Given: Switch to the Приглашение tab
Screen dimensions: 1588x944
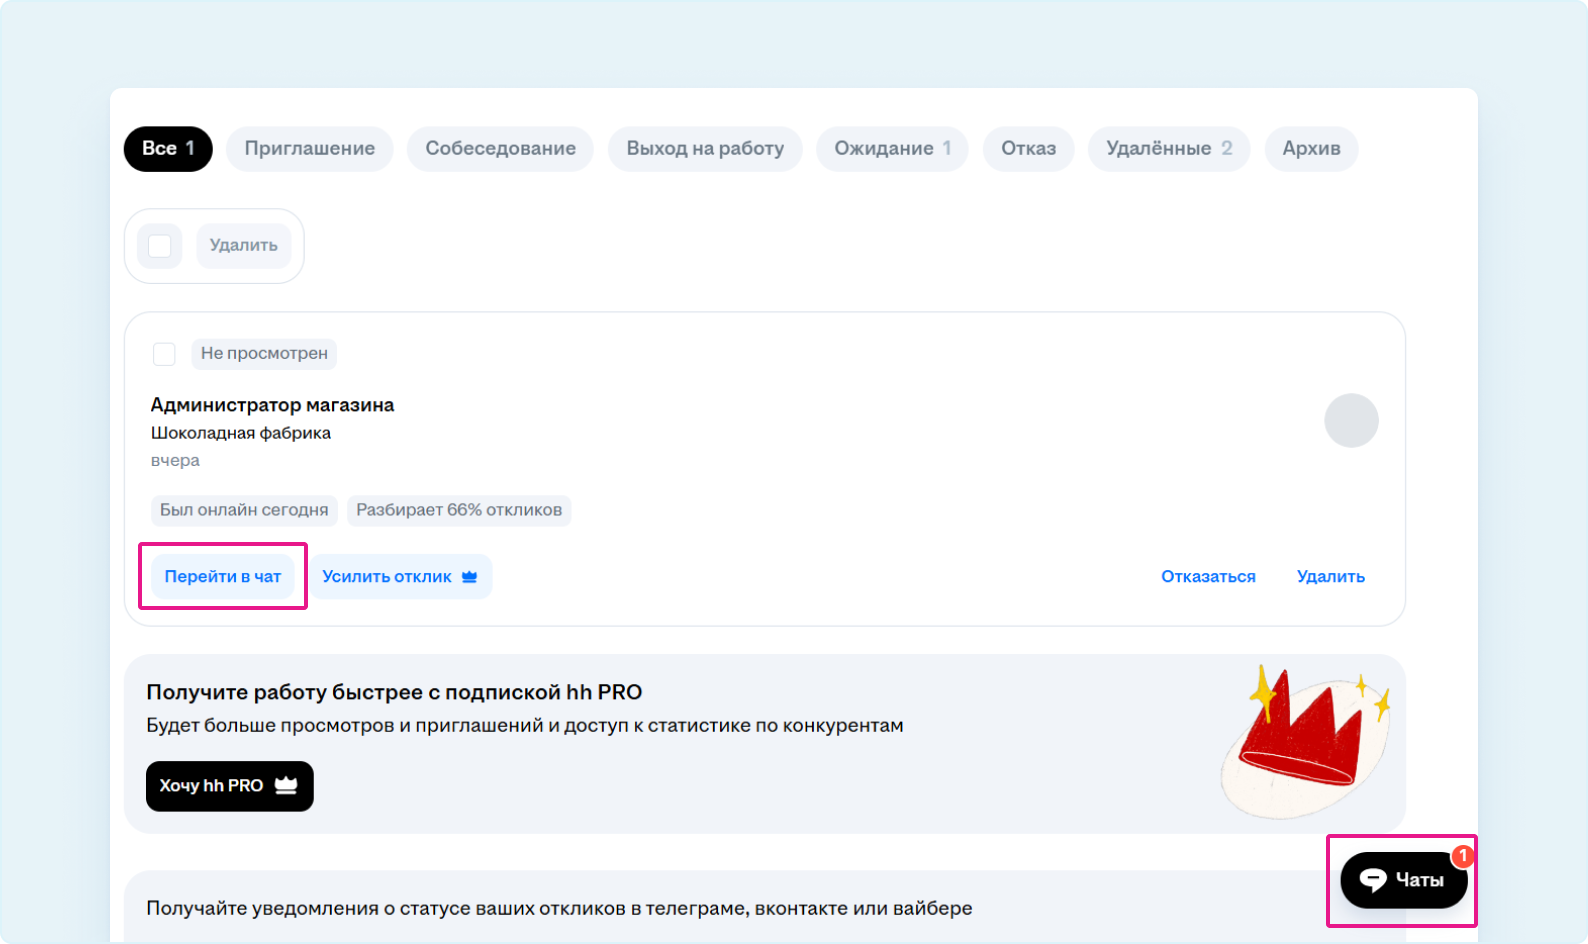Looking at the screenshot, I should point(309,149).
